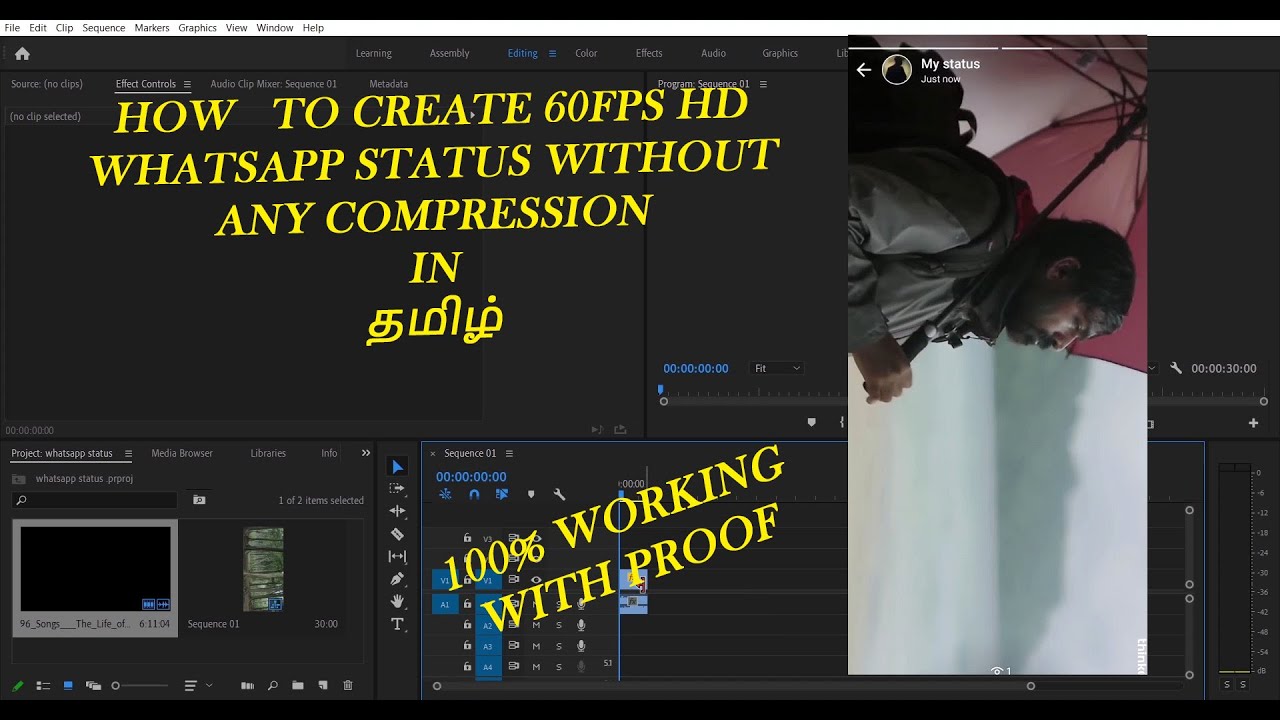The width and height of the screenshot is (1280, 720).
Task: Switch to Assembly workspace
Action: pos(449,53)
